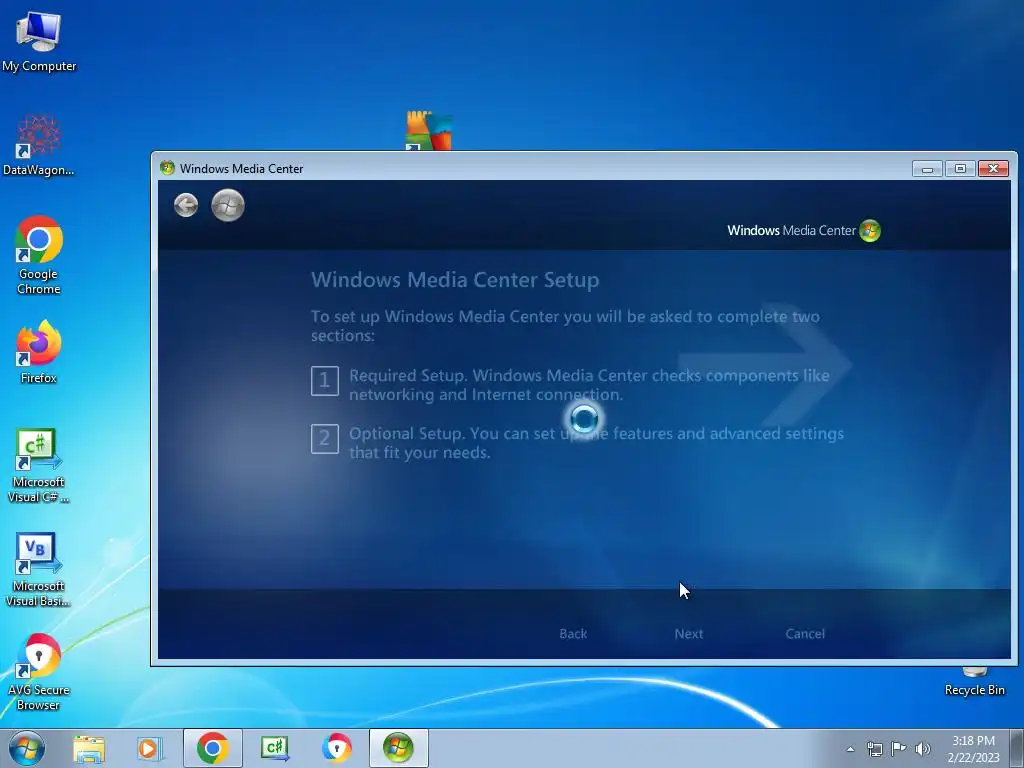Click the Windows Media Center logo orb
The height and width of the screenshot is (768, 1024).
pos(870,231)
